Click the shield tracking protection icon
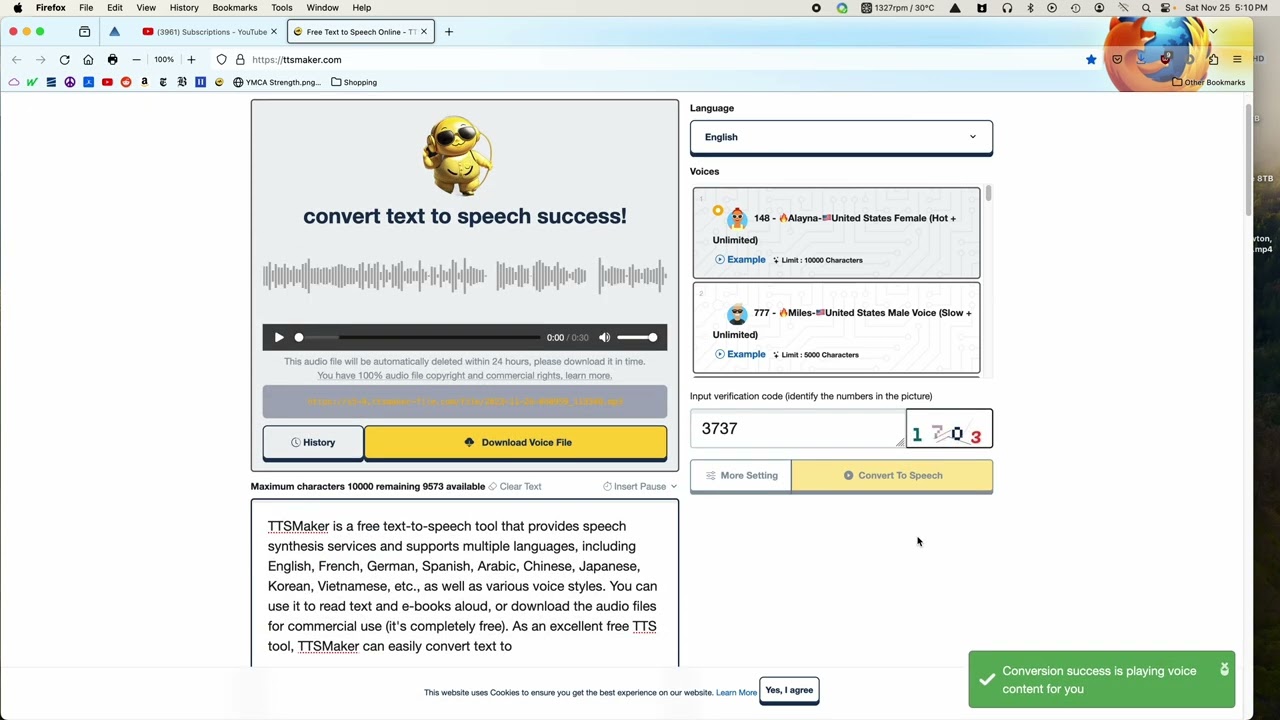1280x720 pixels. (x=221, y=59)
